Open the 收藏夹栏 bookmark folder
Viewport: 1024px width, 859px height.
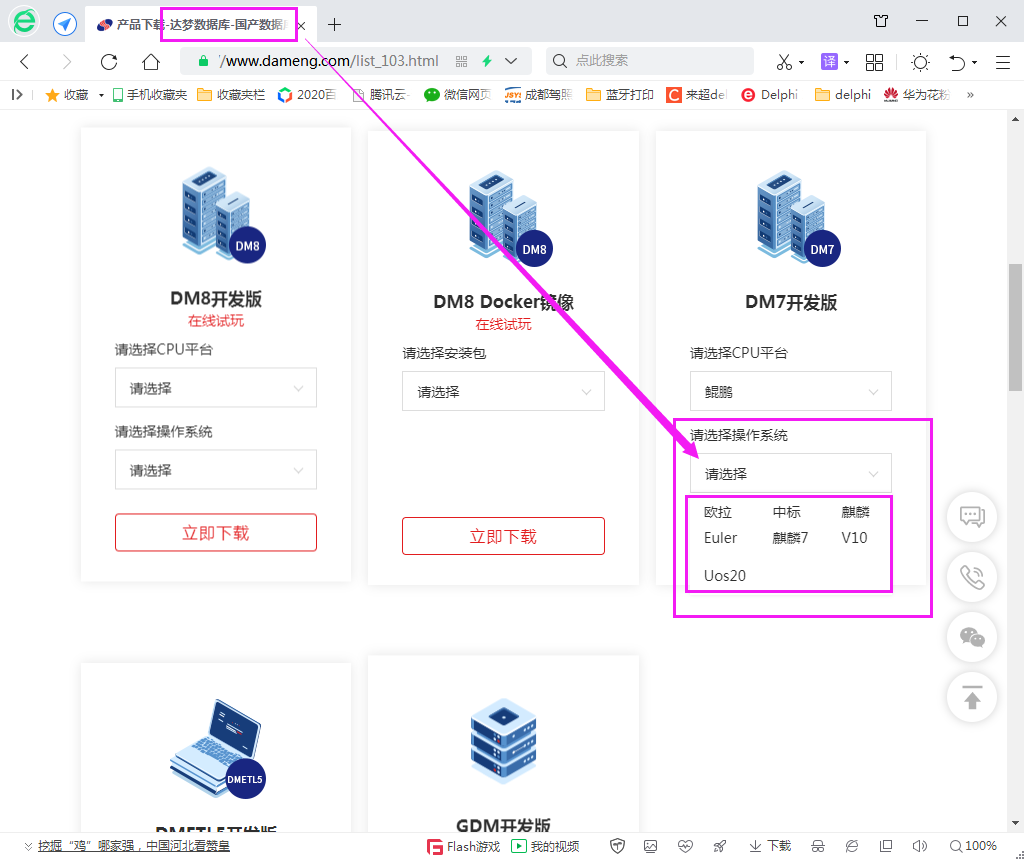coord(231,95)
